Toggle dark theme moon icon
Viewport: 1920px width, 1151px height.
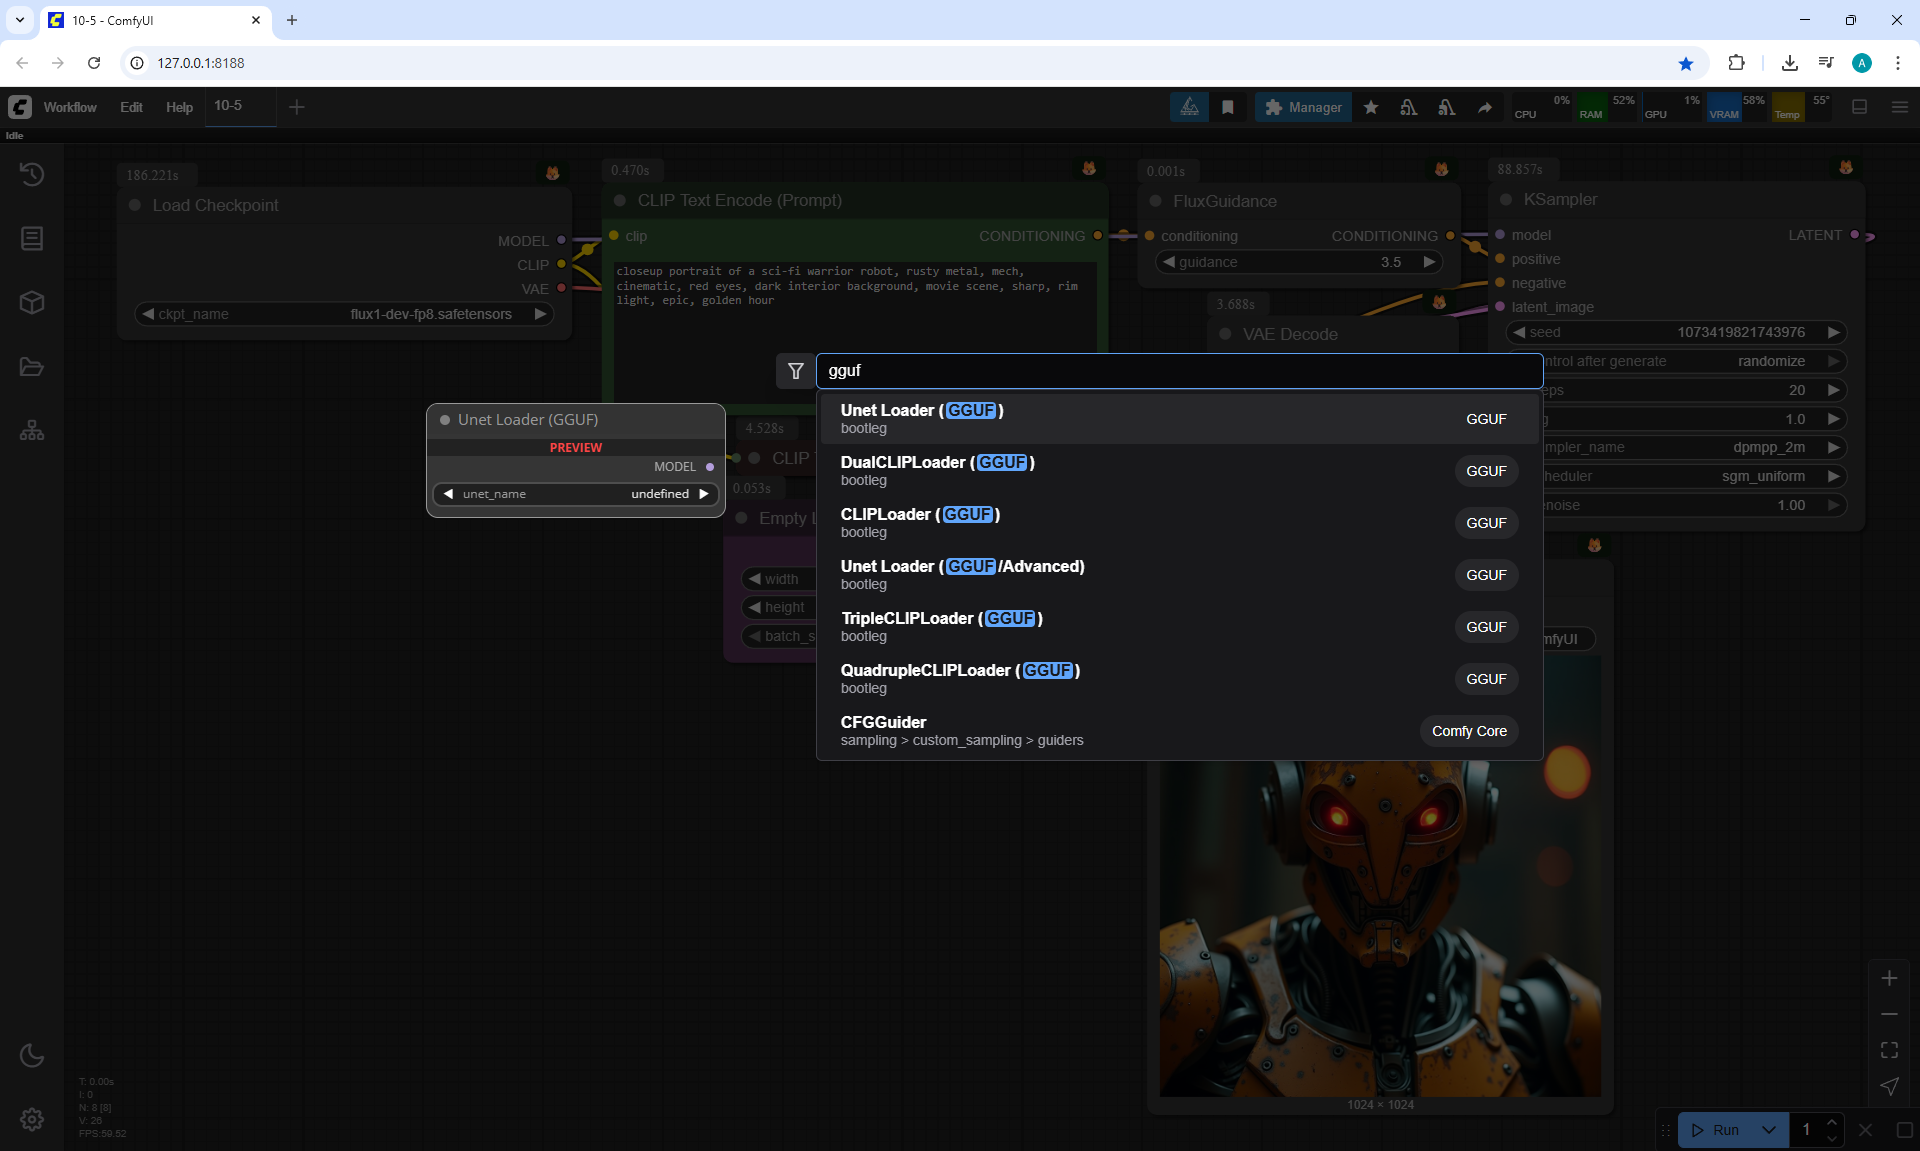pos(32,1055)
